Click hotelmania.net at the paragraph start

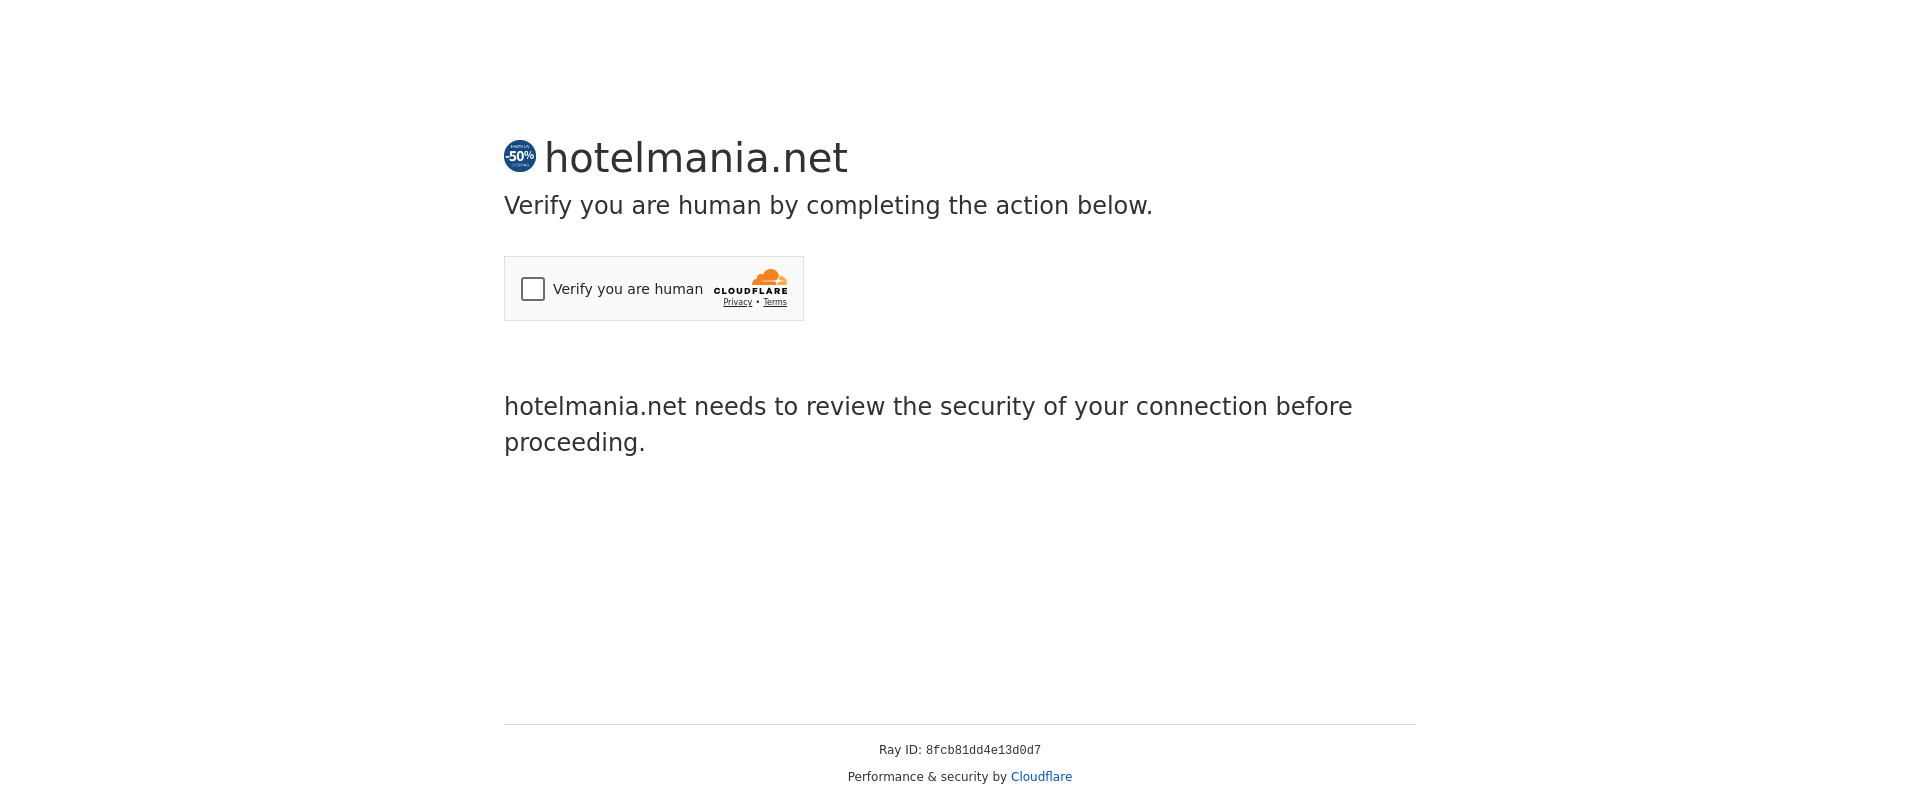(x=595, y=407)
